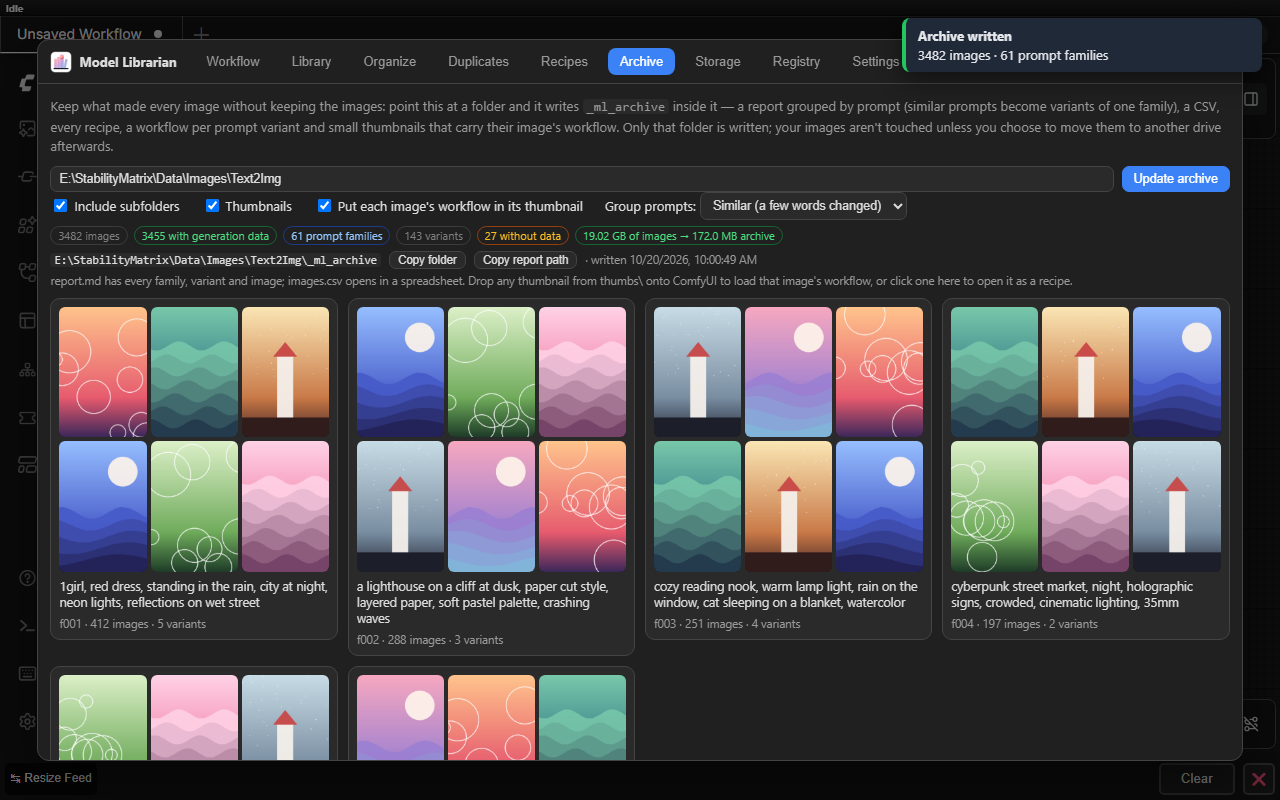Click the '_ml_archive' folder path text
This screenshot has height=800, width=1280.
pyautogui.click(x=215, y=260)
